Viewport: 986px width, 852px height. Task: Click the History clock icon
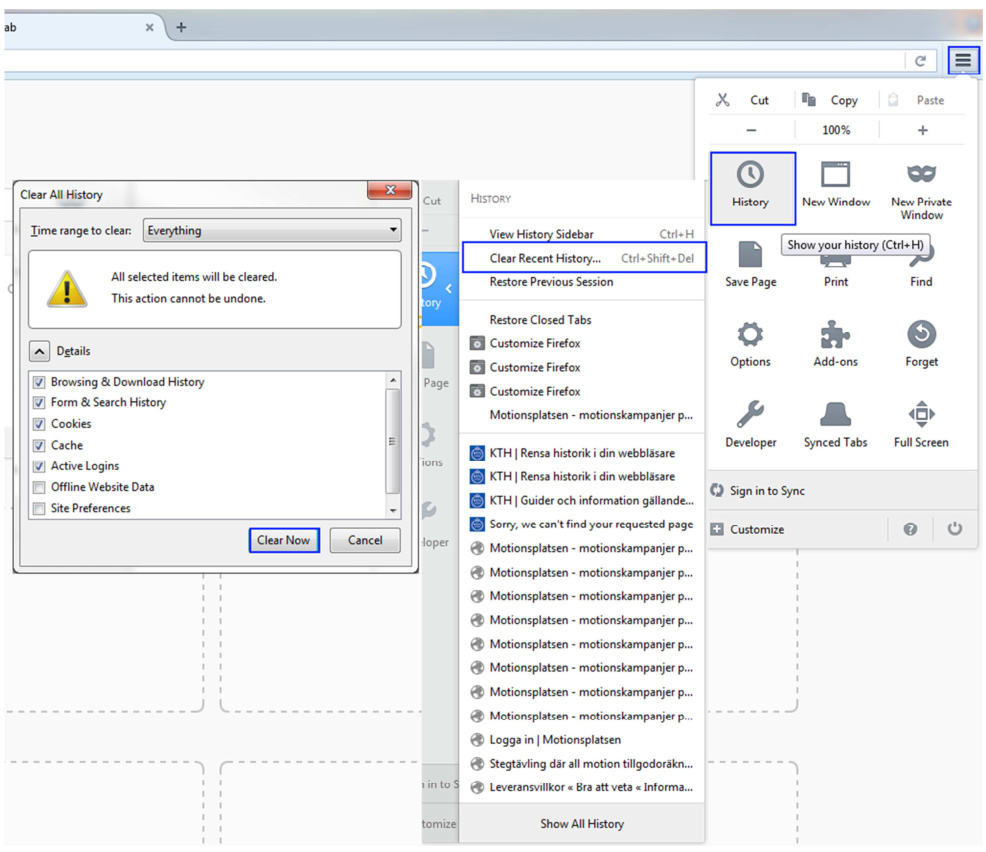[750, 176]
